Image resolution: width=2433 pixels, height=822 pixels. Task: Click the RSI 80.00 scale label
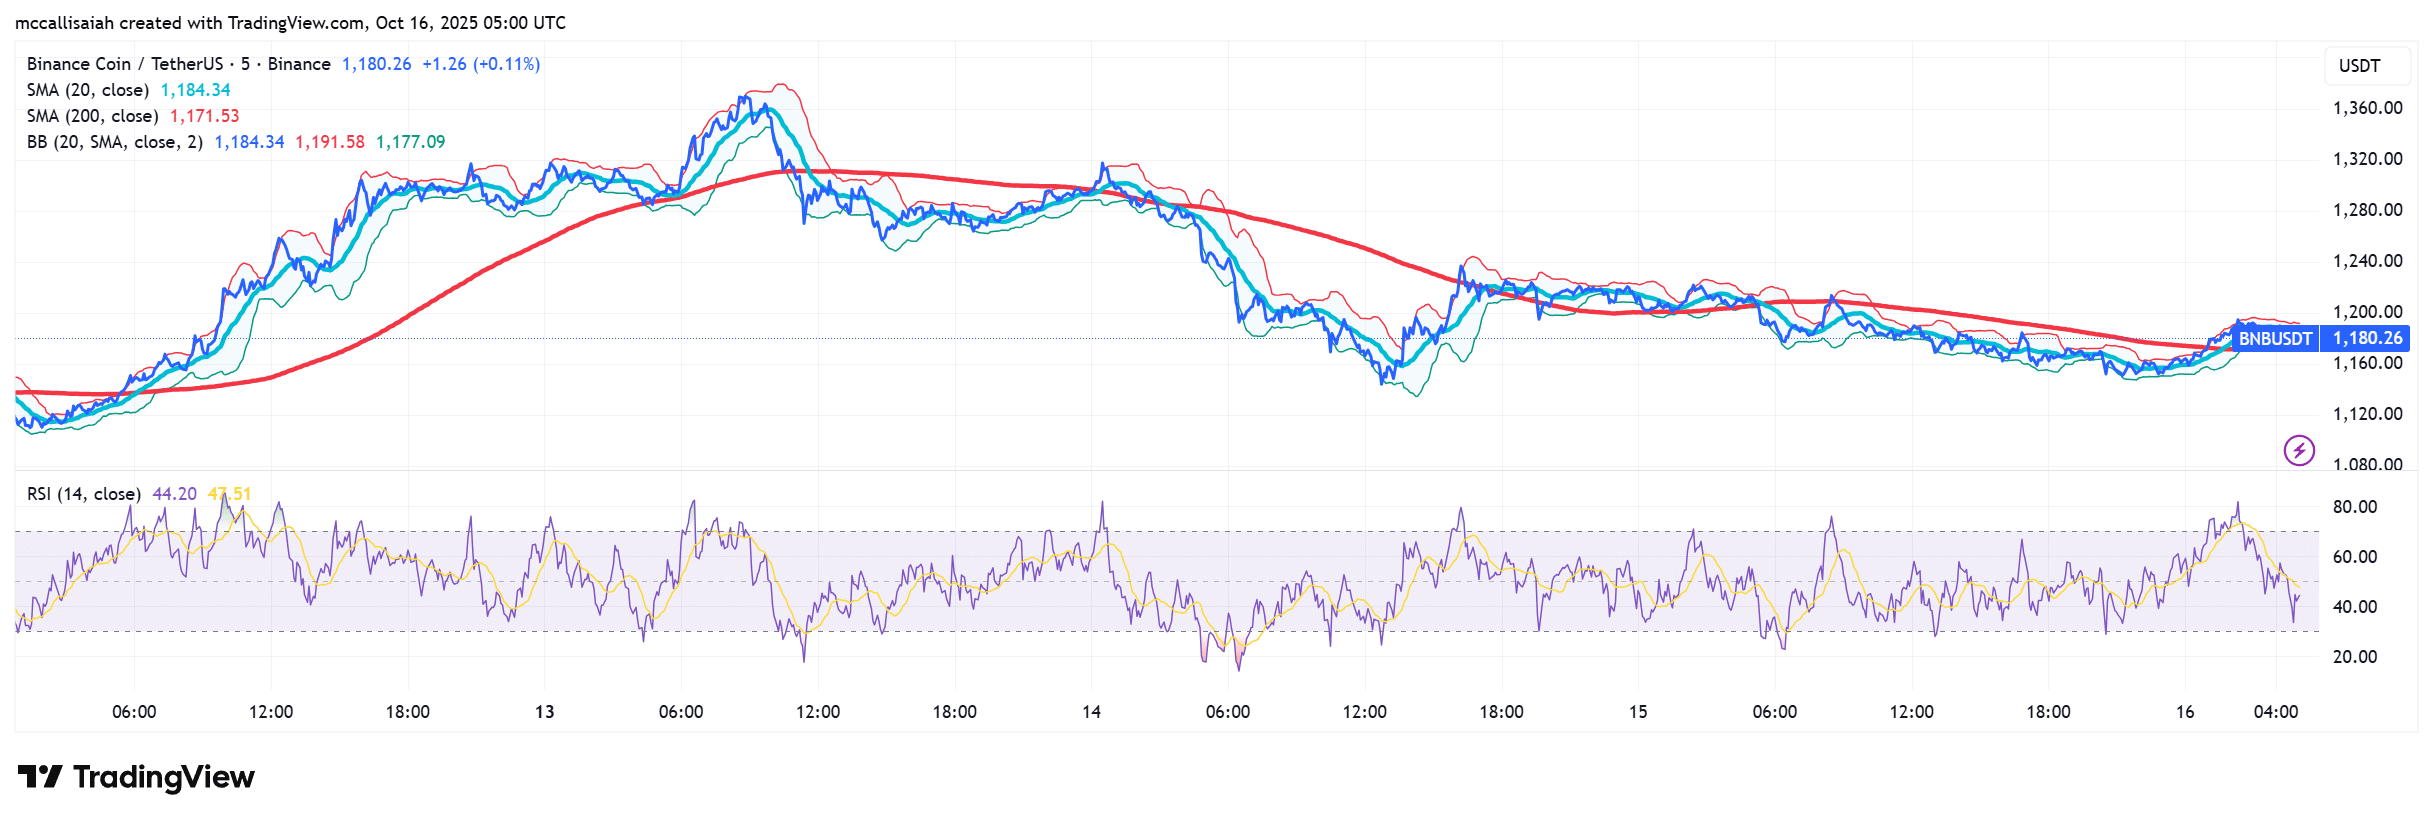click(x=2354, y=507)
